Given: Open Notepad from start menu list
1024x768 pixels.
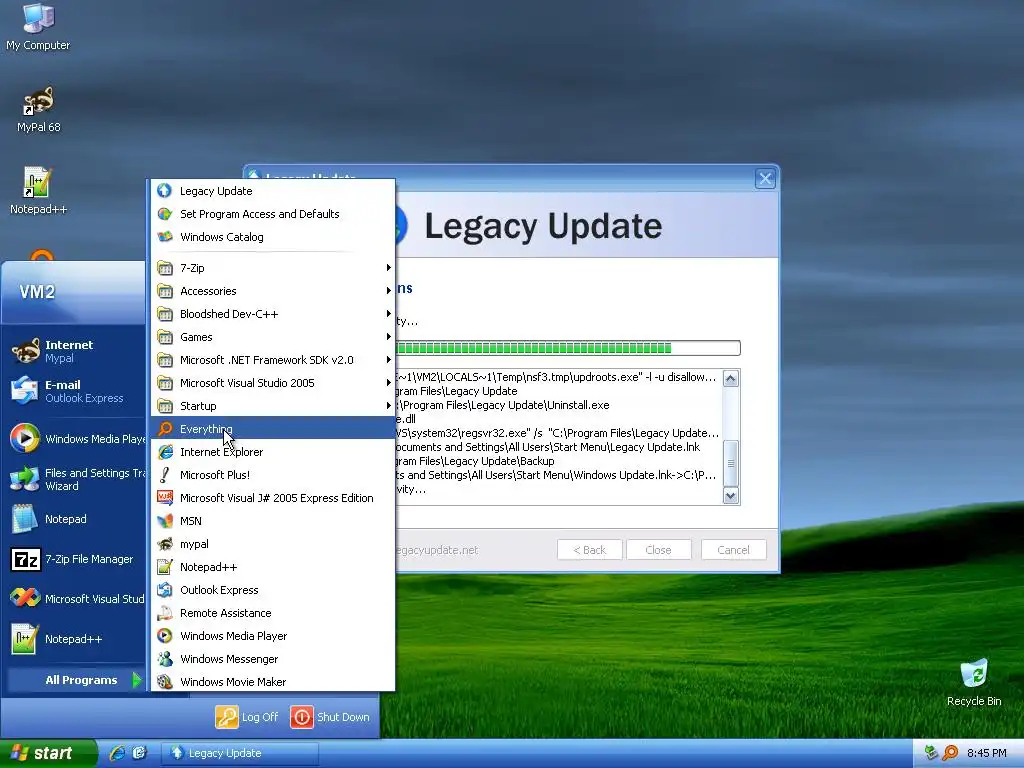Looking at the screenshot, I should (75, 519).
